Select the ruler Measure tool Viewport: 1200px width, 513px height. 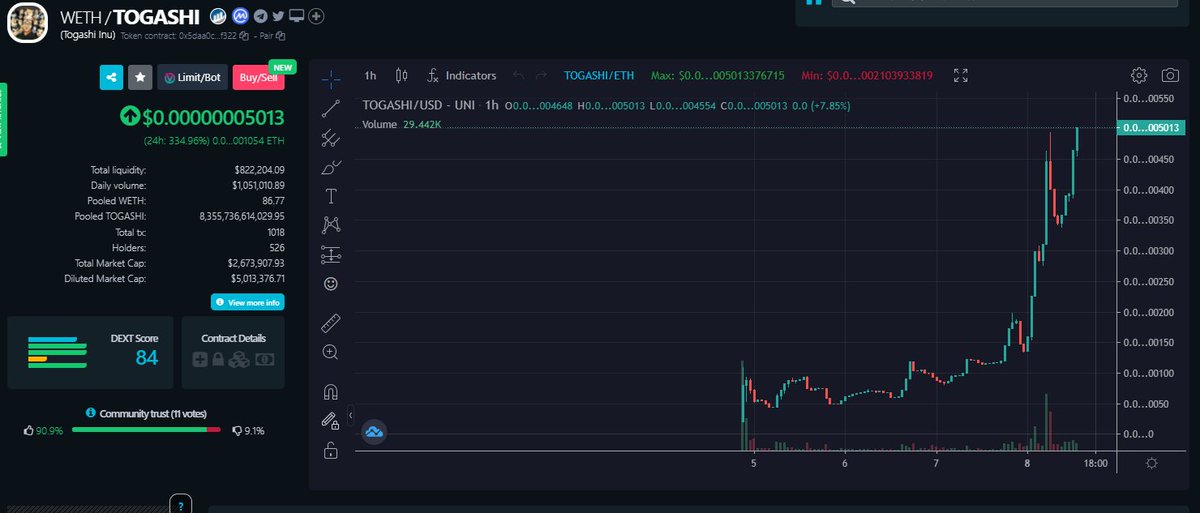tap(331, 323)
